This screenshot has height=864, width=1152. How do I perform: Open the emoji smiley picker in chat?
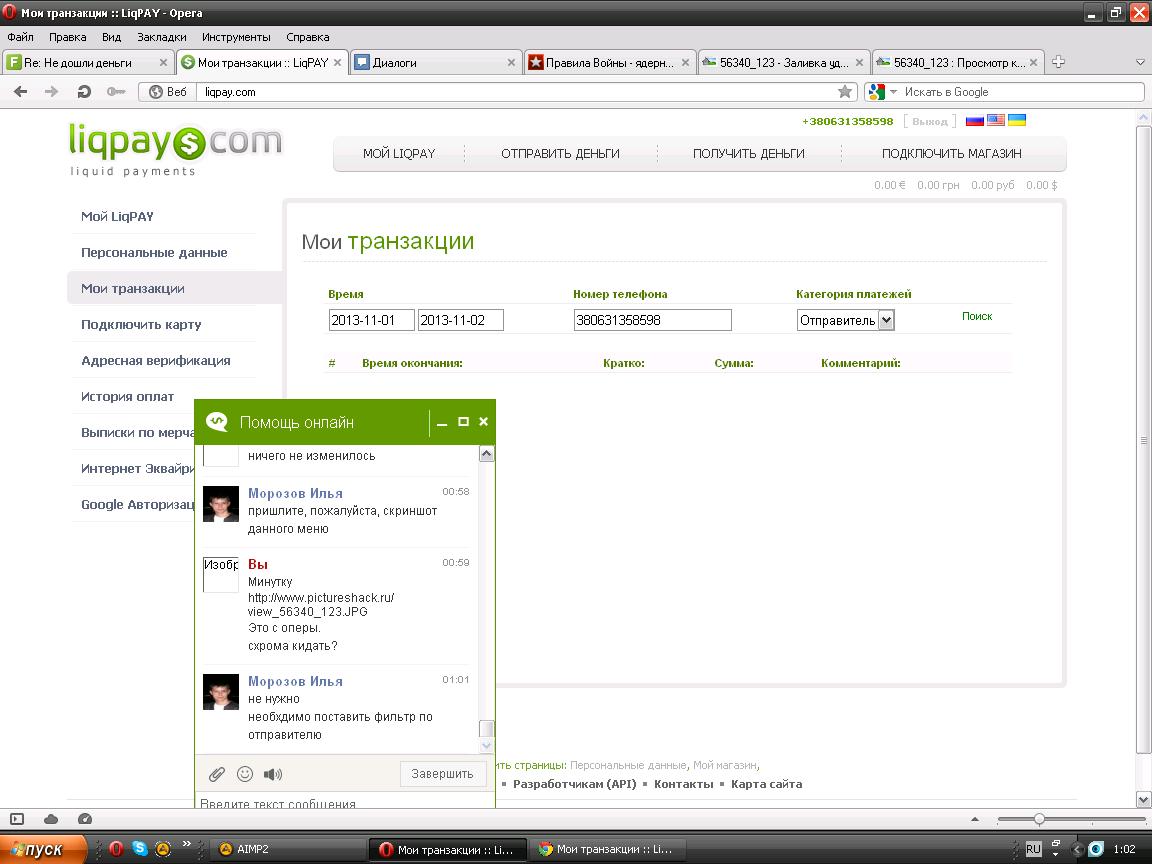coord(245,774)
